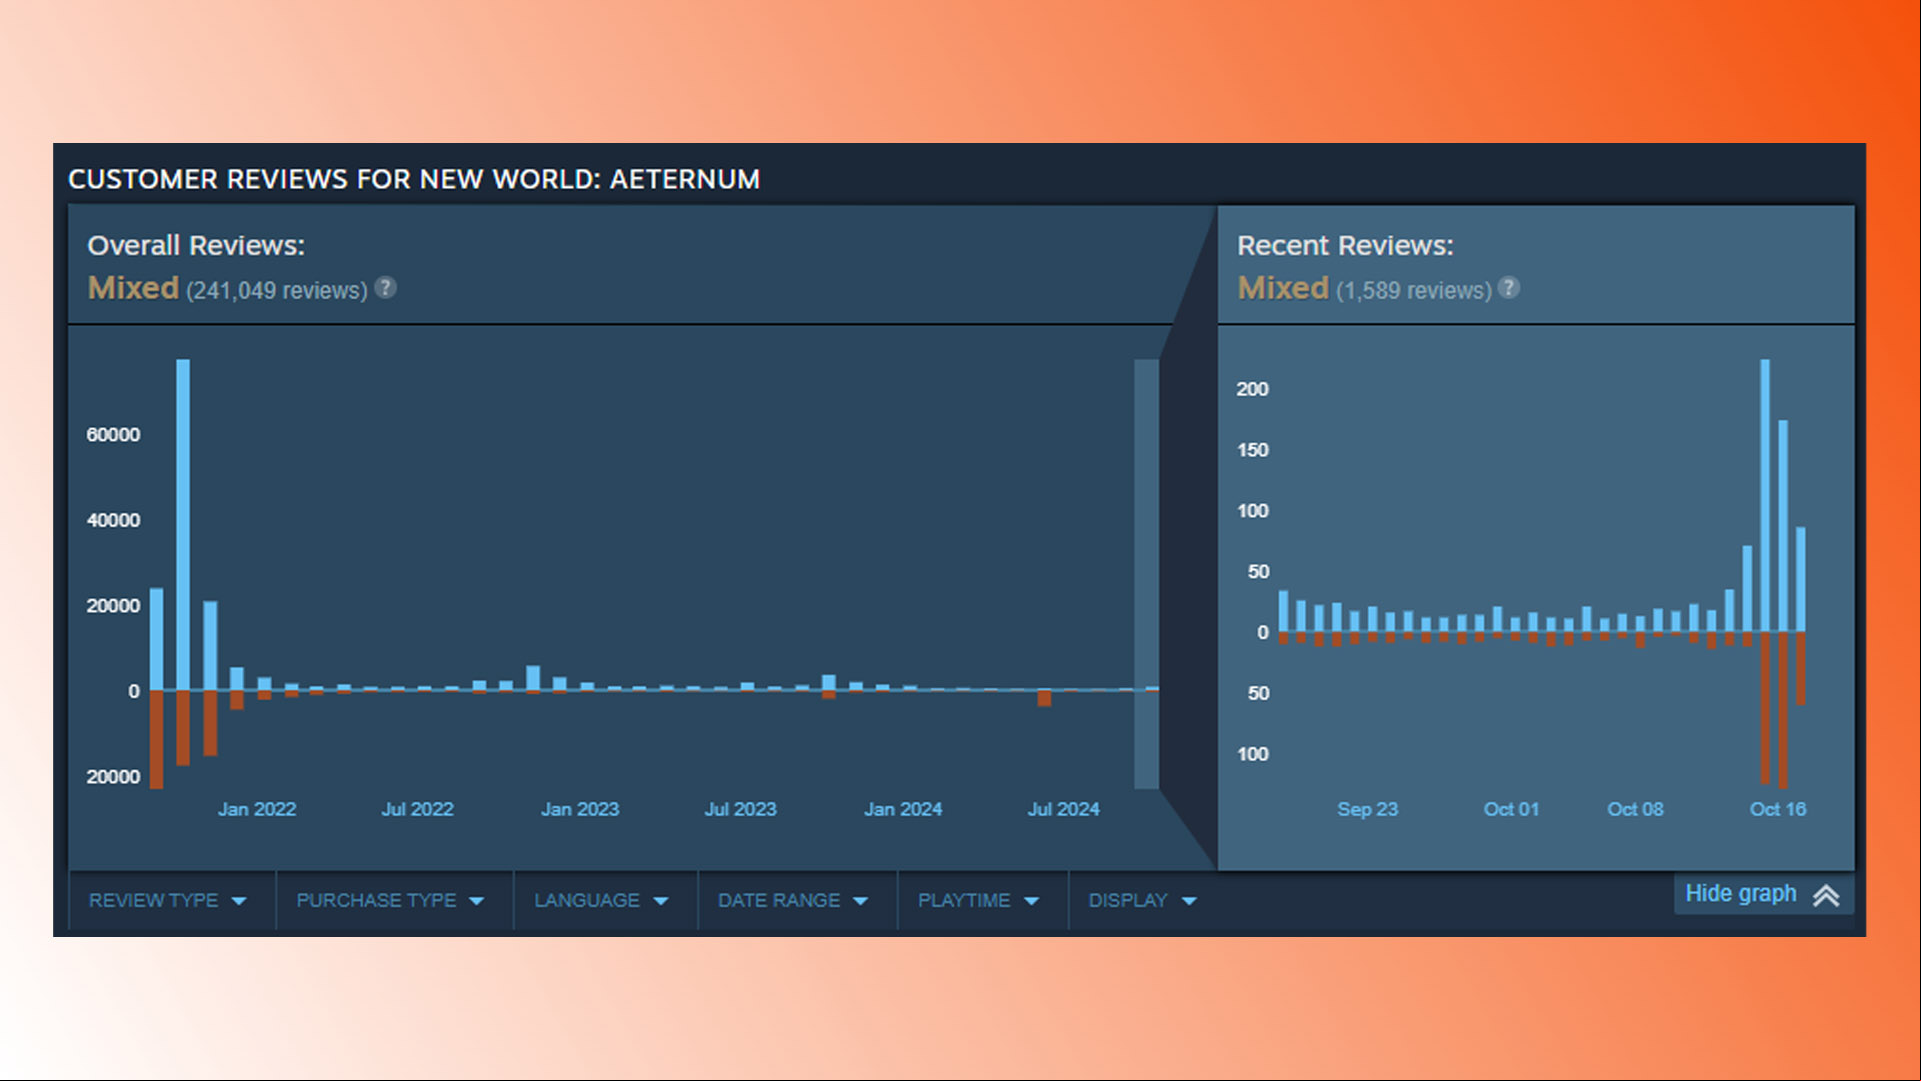The width and height of the screenshot is (1921, 1081).
Task: Click the "Oct 08" axis label
Action: pyautogui.click(x=1635, y=809)
